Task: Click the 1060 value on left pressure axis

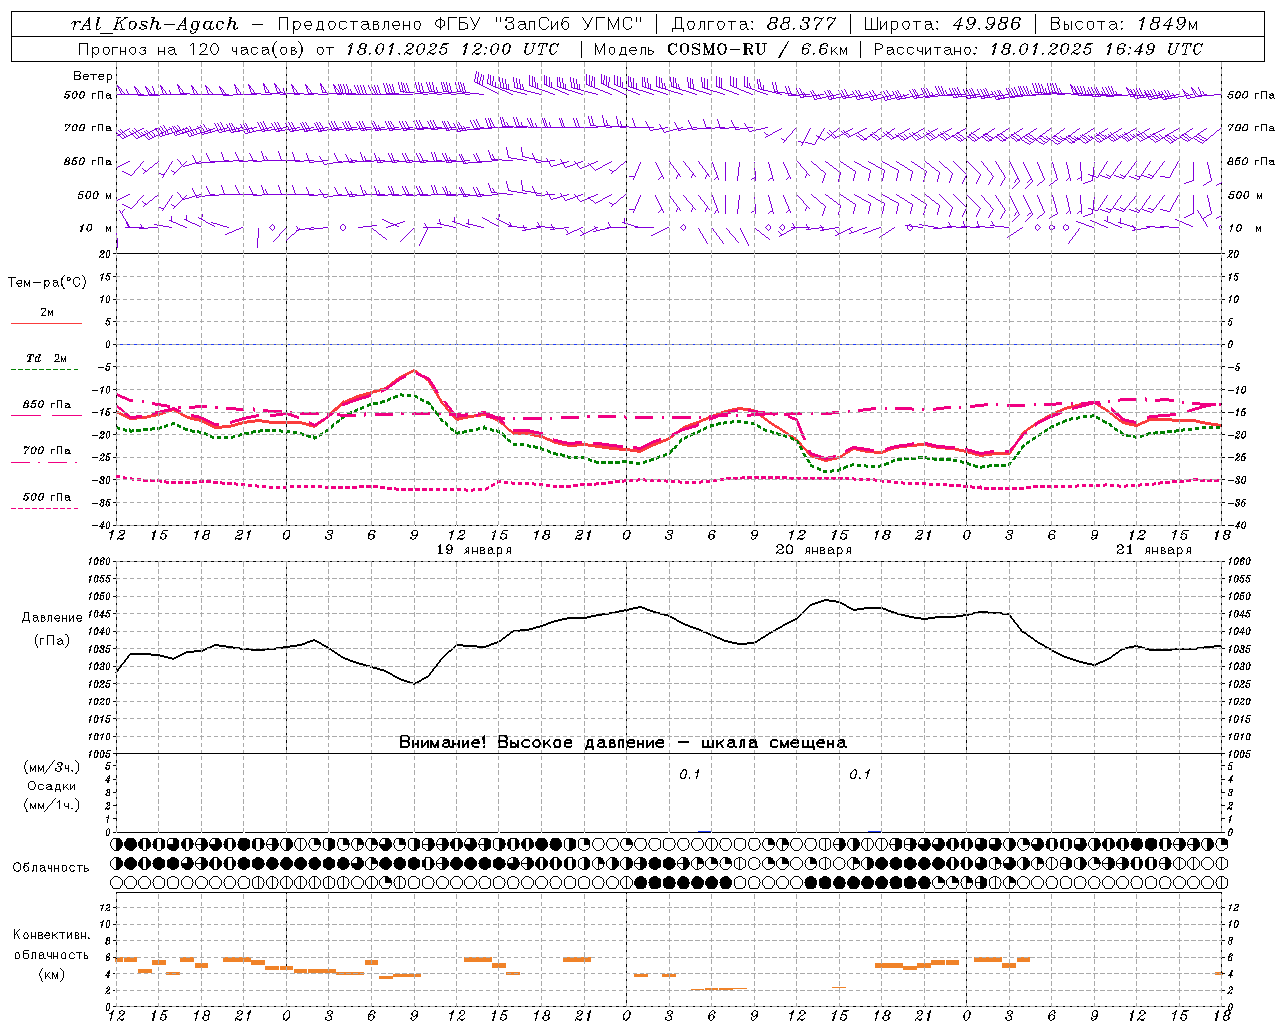Action: coord(100,561)
